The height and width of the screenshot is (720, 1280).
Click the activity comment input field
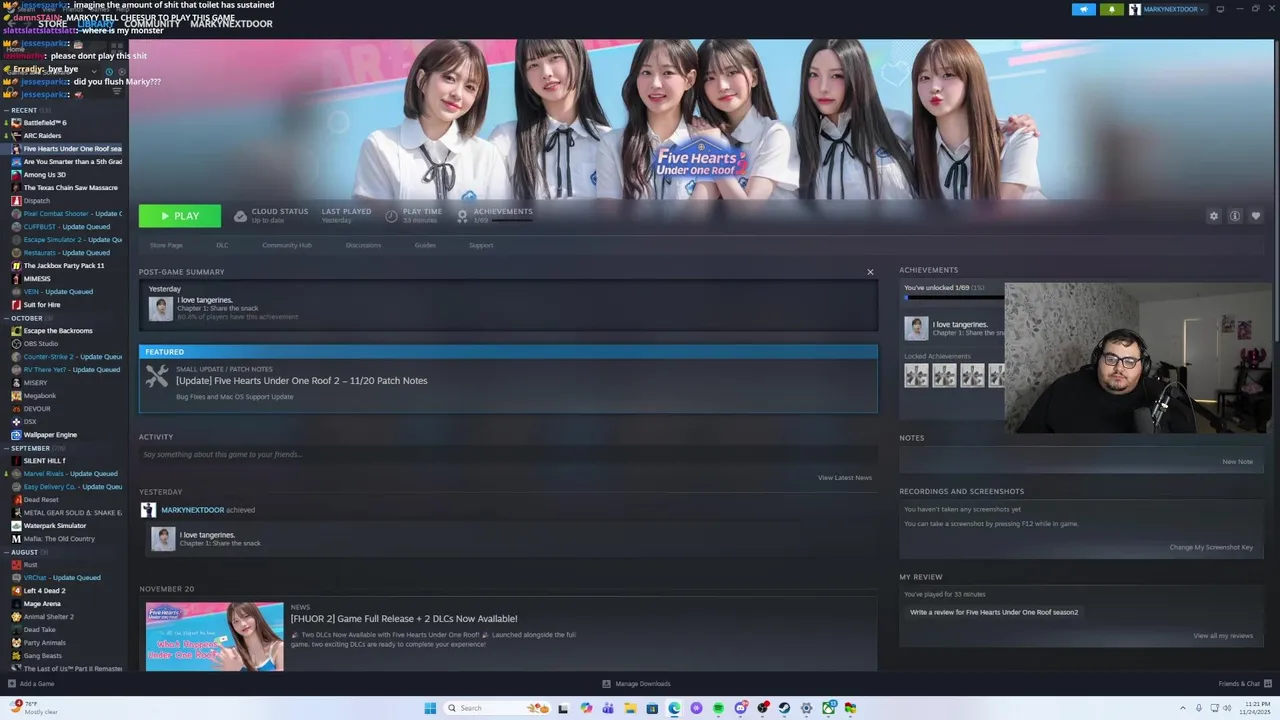(508, 455)
